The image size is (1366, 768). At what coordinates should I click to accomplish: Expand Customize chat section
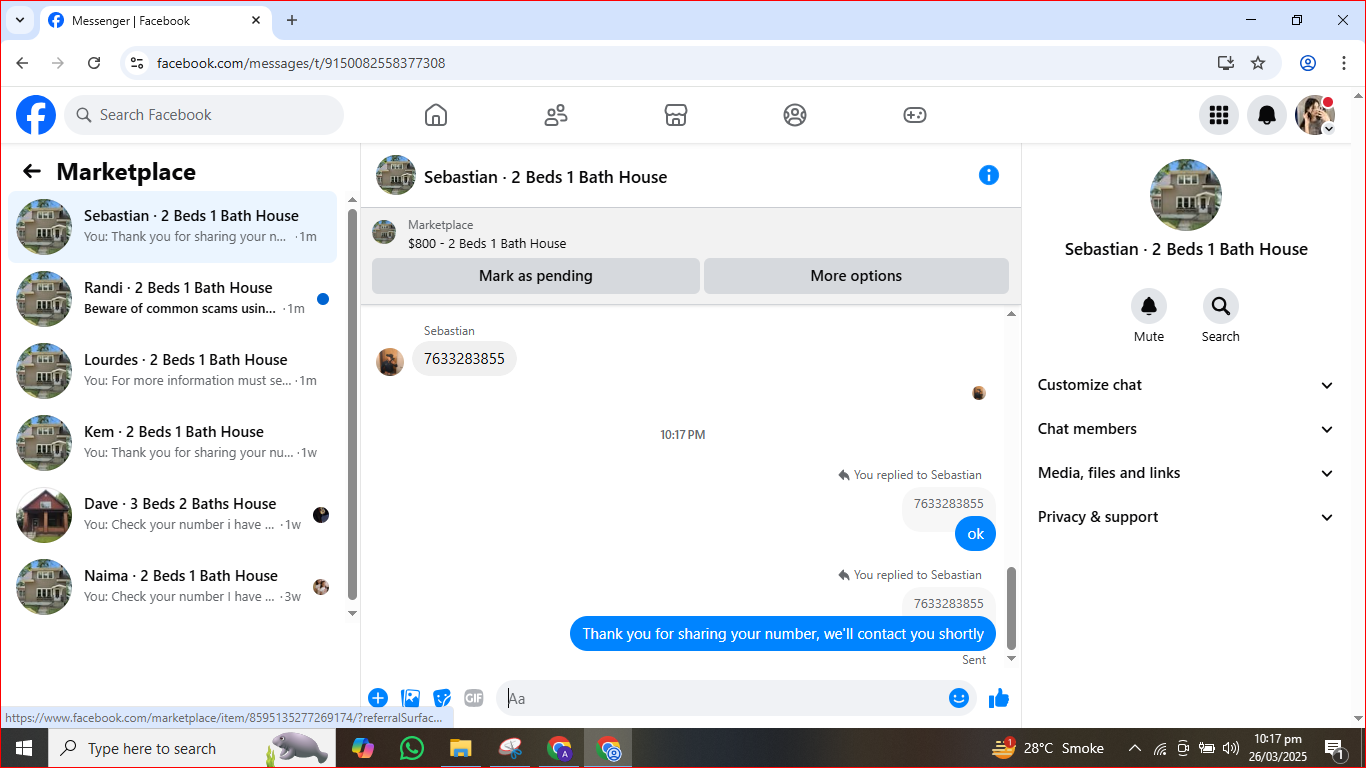1186,385
